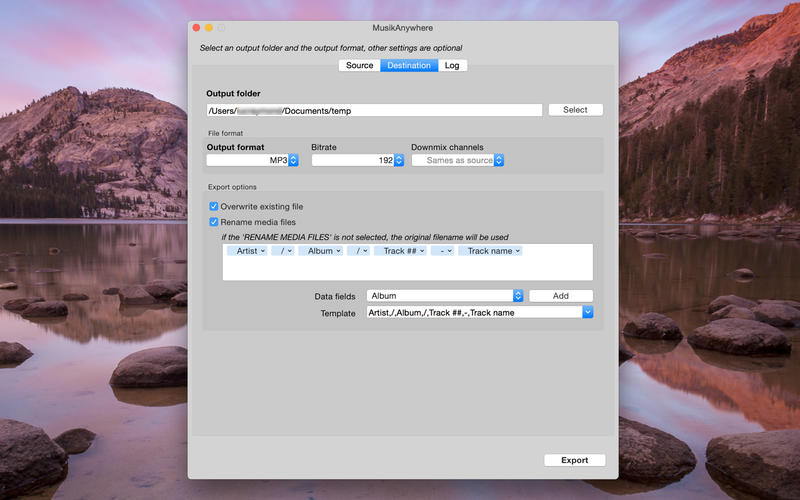800x500 pixels.
Task: Enable the Overwrite existing file checkbox
Action: coord(214,207)
